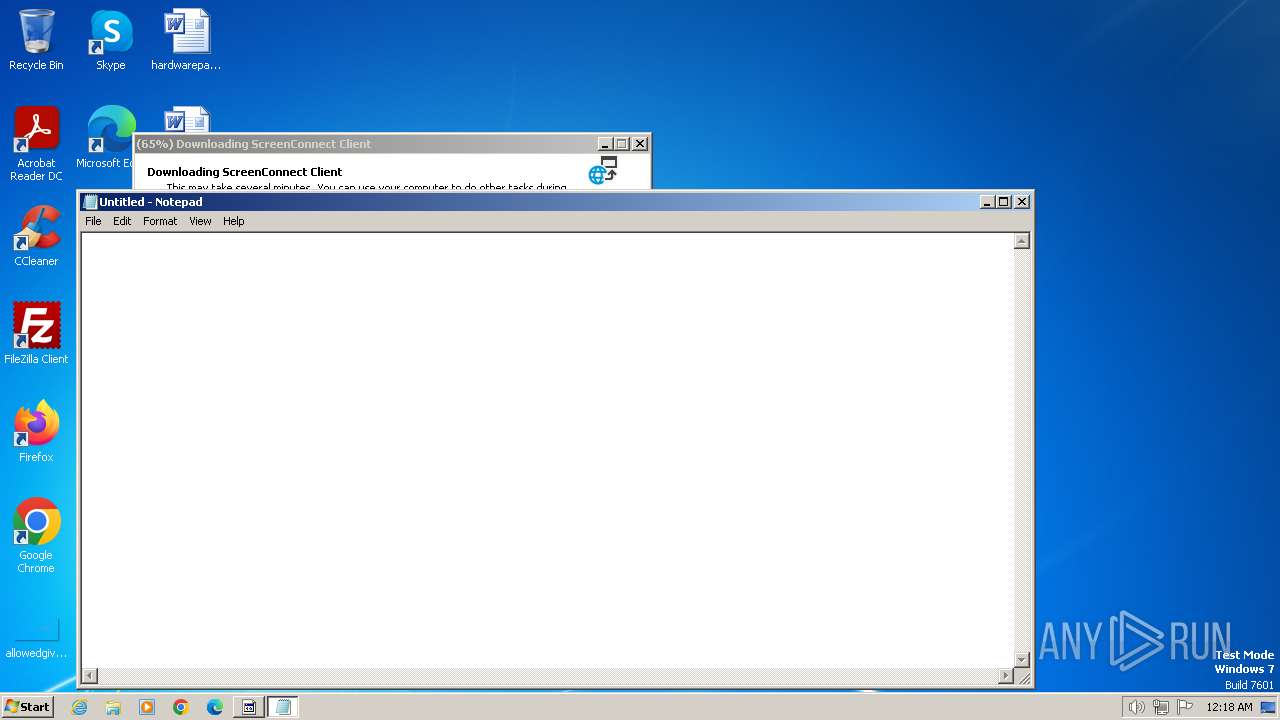1280x720 pixels.
Task: Open the File menu in Notepad
Action: tap(93, 221)
